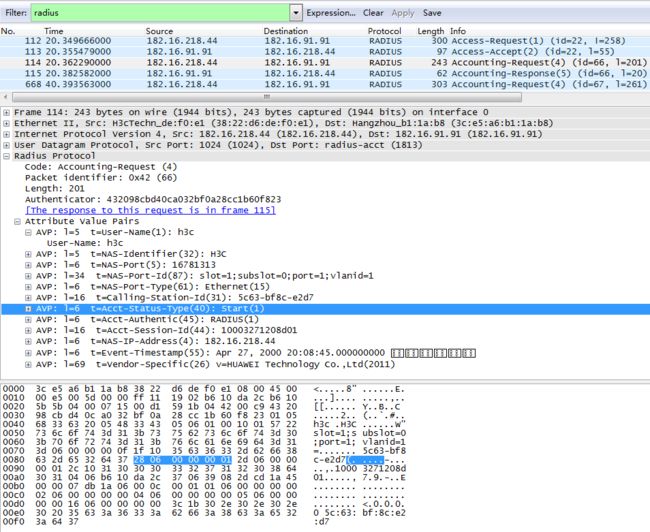The width and height of the screenshot is (650, 532).
Task: Select the Packet identifier: 0x42 line
Action: tap(101, 177)
